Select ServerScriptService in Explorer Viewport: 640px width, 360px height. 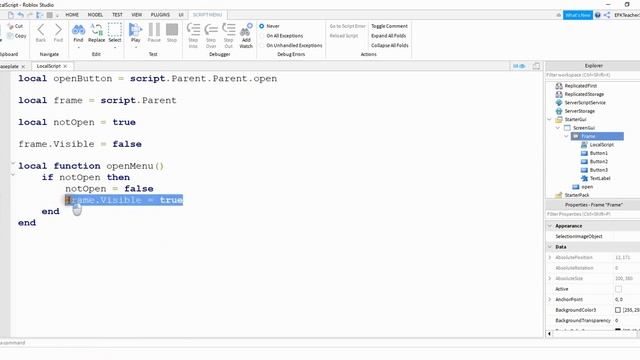tap(585, 102)
